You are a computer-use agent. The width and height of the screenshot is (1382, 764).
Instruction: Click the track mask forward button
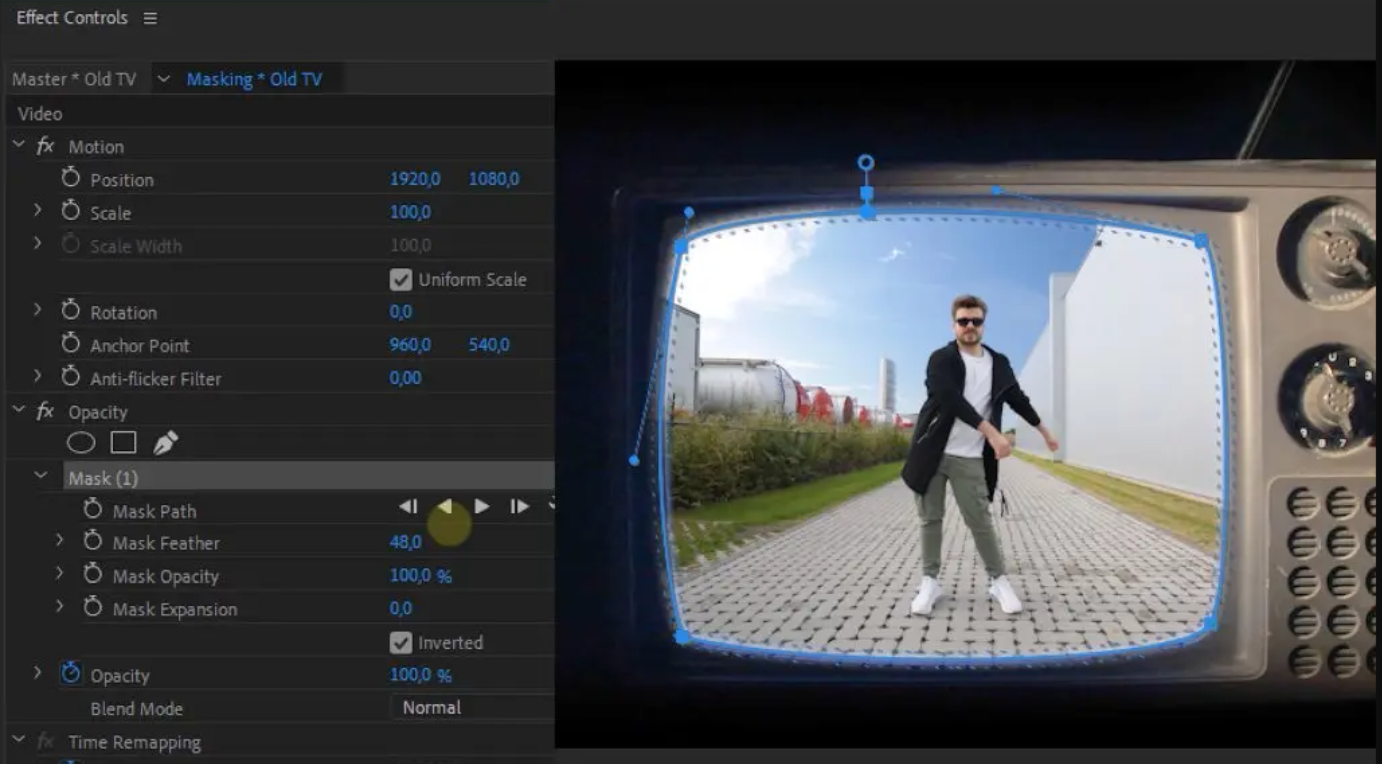tap(483, 506)
